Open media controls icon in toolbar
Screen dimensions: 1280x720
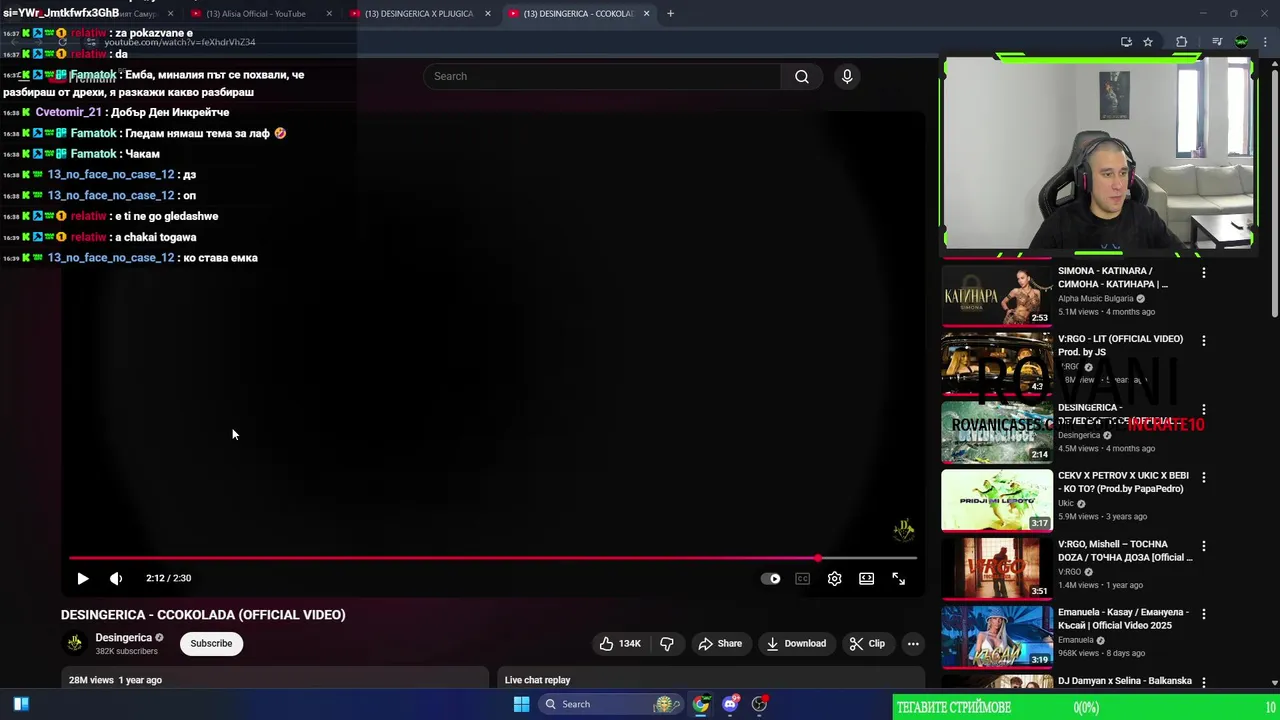tap(1217, 42)
